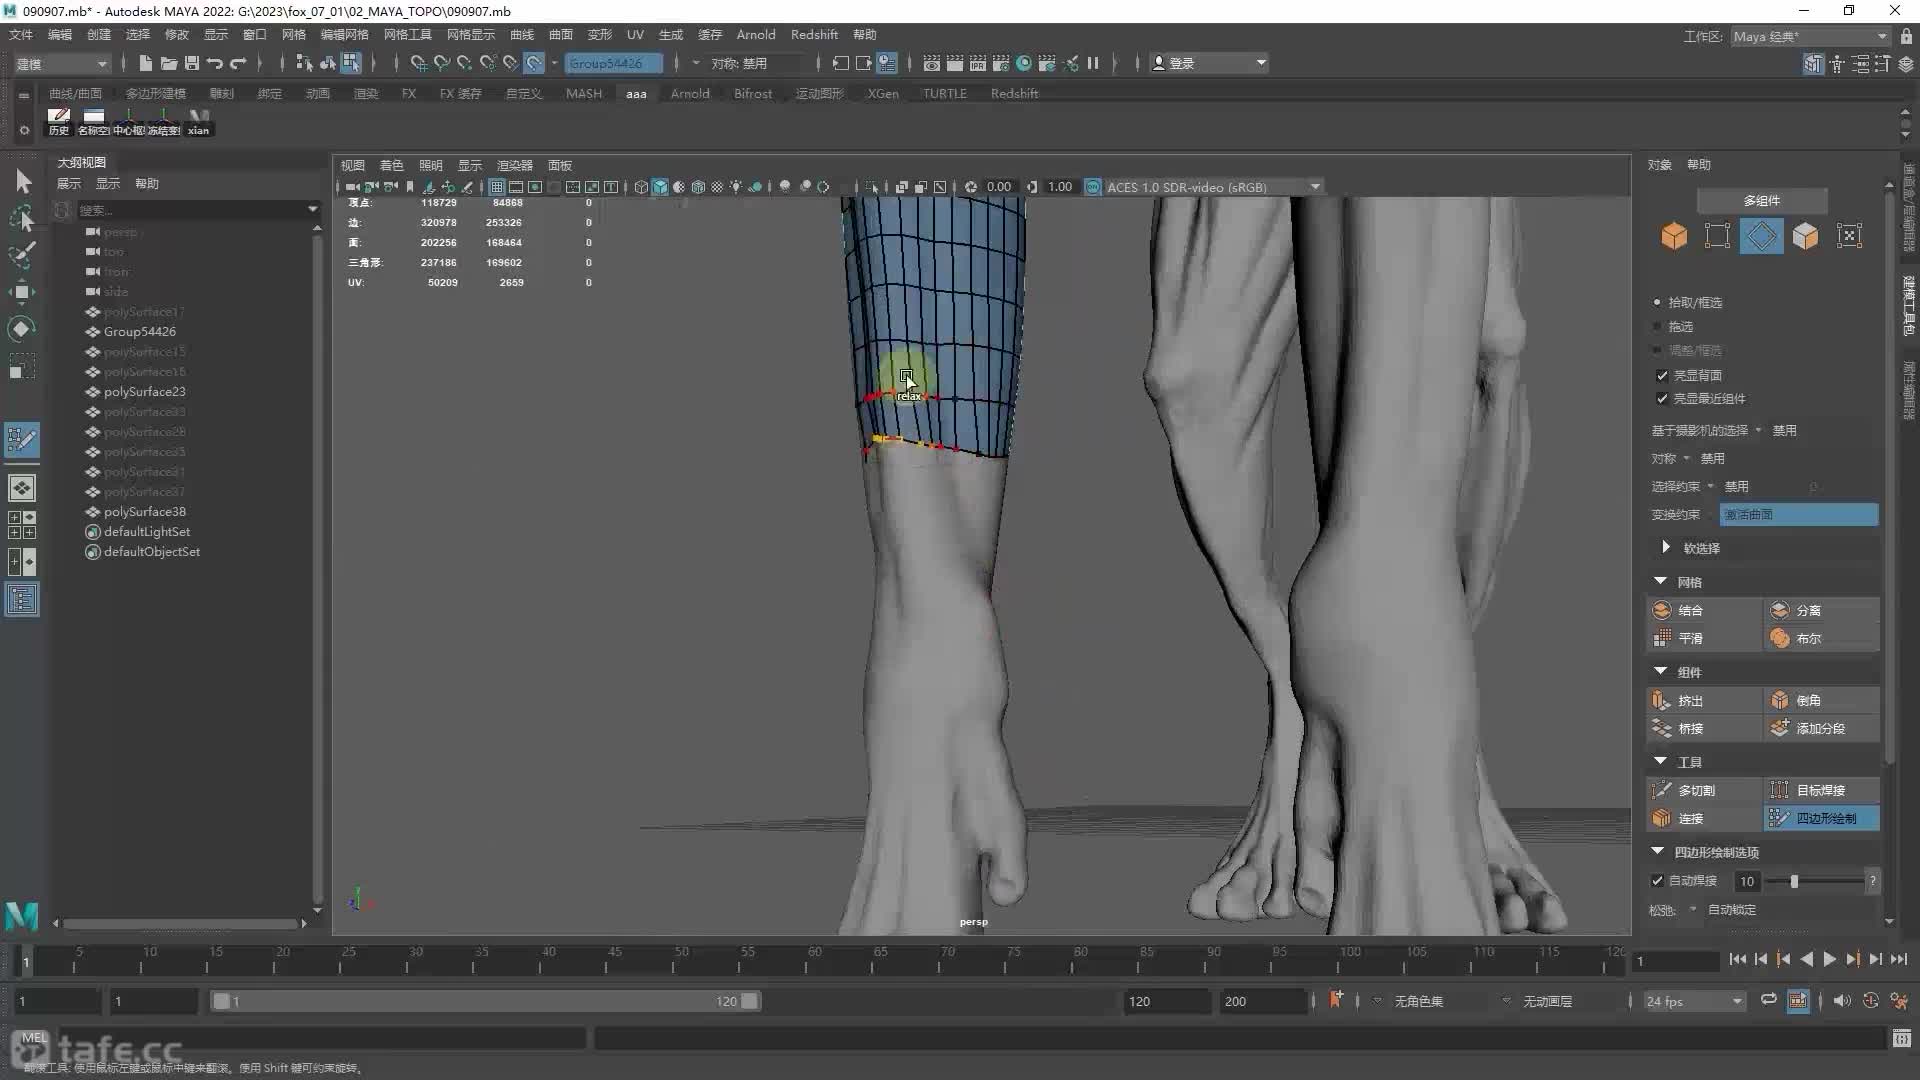Open the Maya 经典 workspace dropdown
The image size is (1920, 1080).
point(1810,36)
